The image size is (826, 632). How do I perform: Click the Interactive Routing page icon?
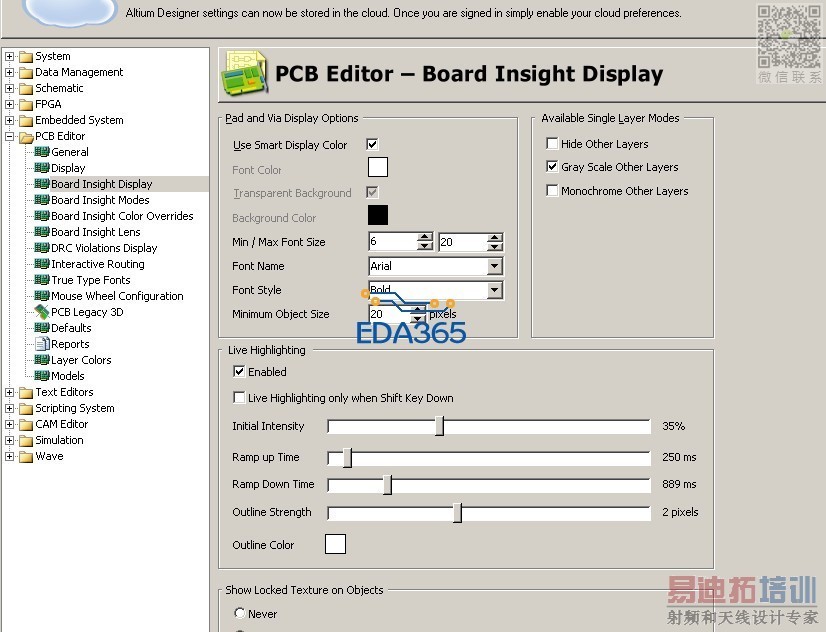point(42,264)
